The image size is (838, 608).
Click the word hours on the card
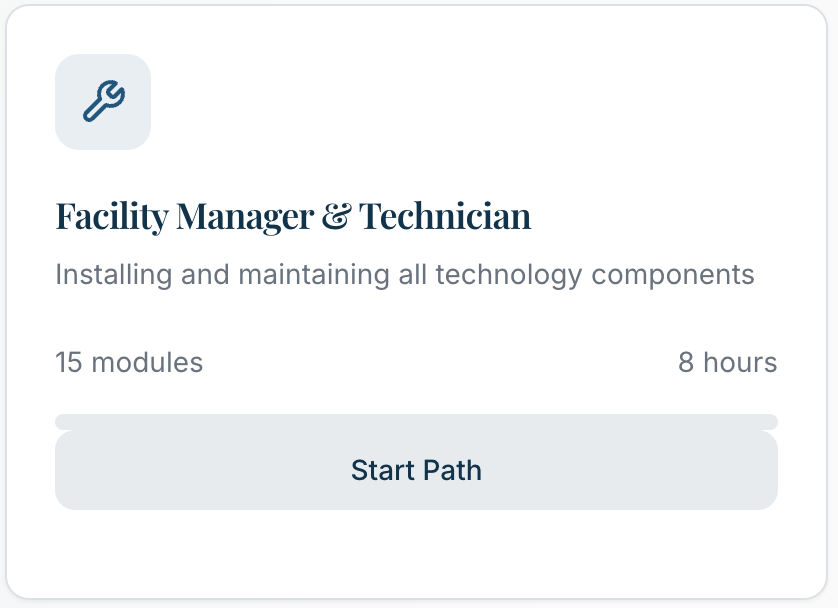(740, 362)
